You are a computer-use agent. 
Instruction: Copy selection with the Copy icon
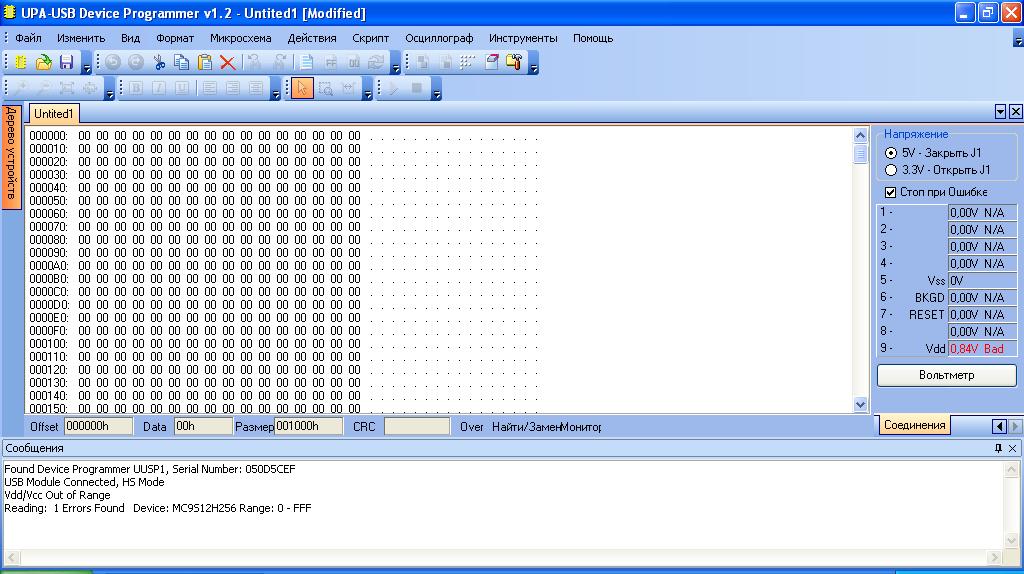coord(182,62)
